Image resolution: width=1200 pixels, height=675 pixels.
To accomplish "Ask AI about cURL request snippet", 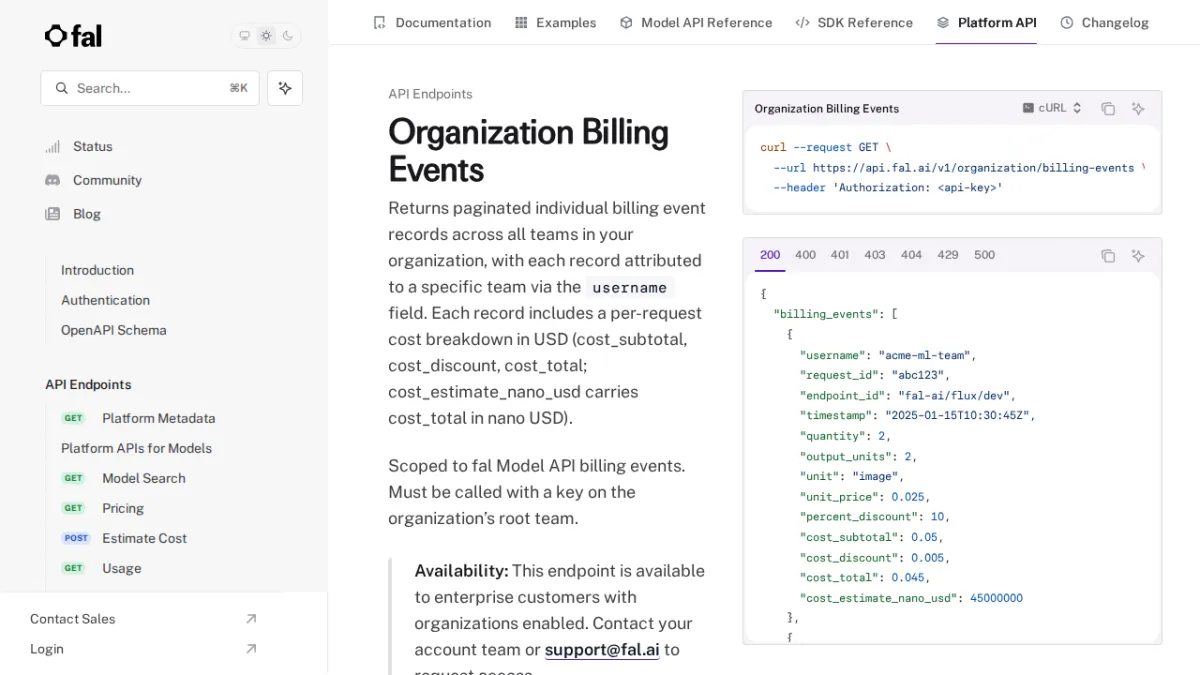I will click(1138, 109).
